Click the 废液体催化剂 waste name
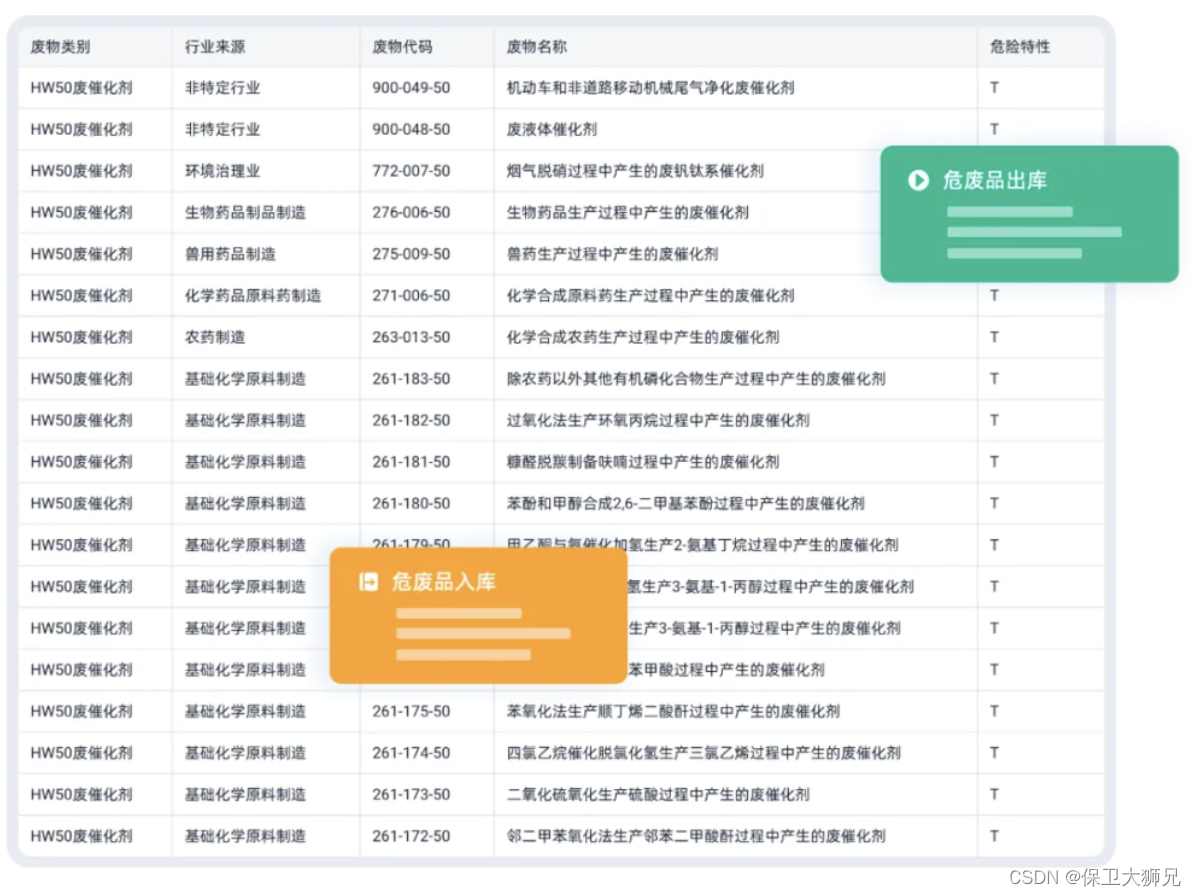Viewport: 1196px width, 896px height. (552, 130)
